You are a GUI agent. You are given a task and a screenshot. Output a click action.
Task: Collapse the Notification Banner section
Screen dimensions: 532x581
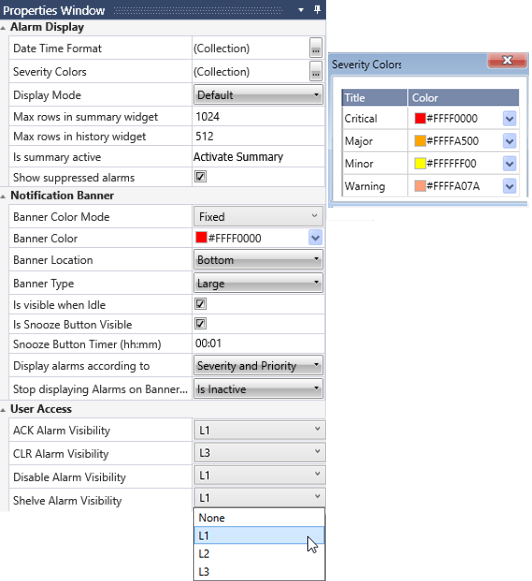click(3, 196)
